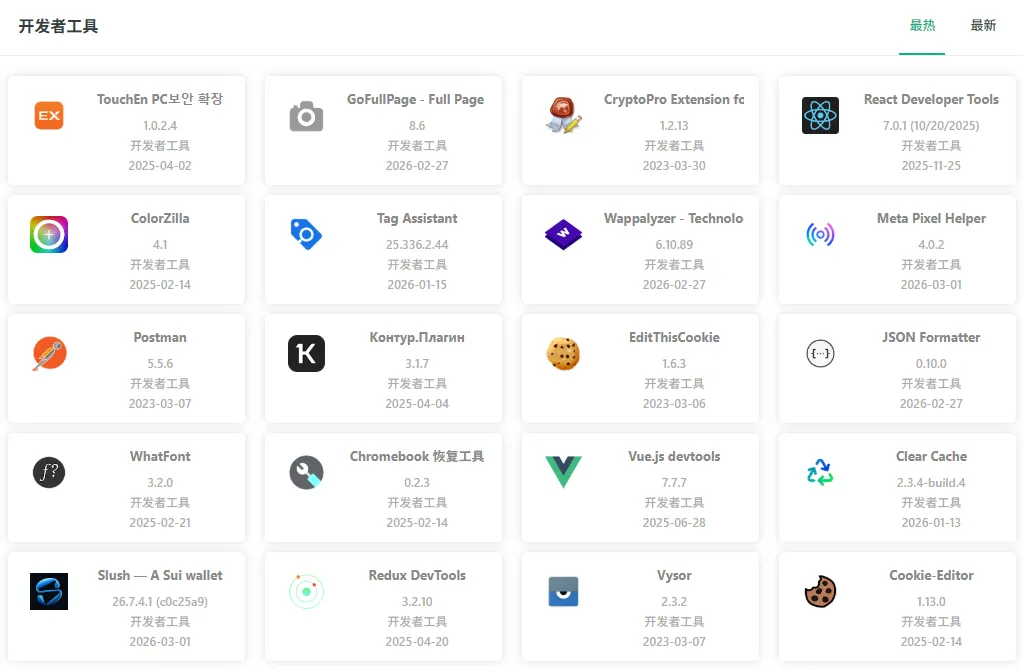Click the React Developer Tools atom icon
Image resolution: width=1023 pixels, height=670 pixels.
(820, 115)
